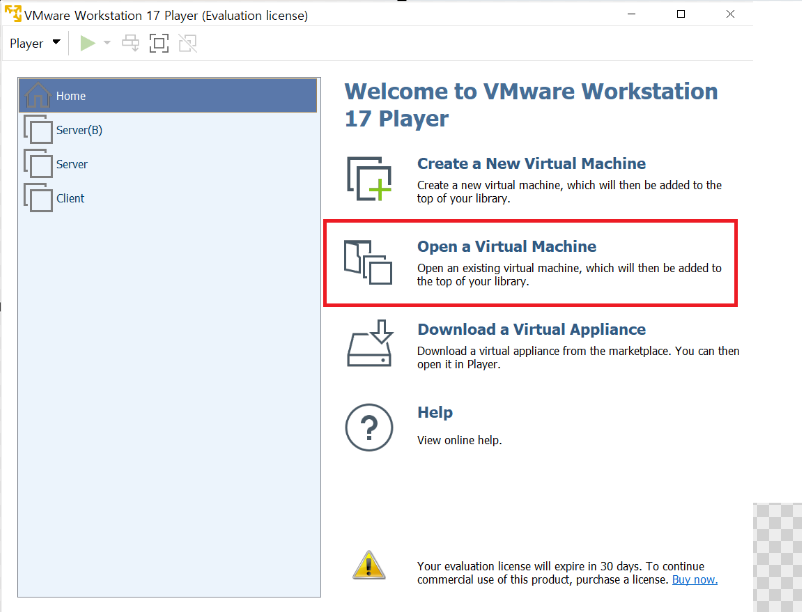Click Create a New Virtual Machine heading
The height and width of the screenshot is (612, 802).
tap(531, 164)
